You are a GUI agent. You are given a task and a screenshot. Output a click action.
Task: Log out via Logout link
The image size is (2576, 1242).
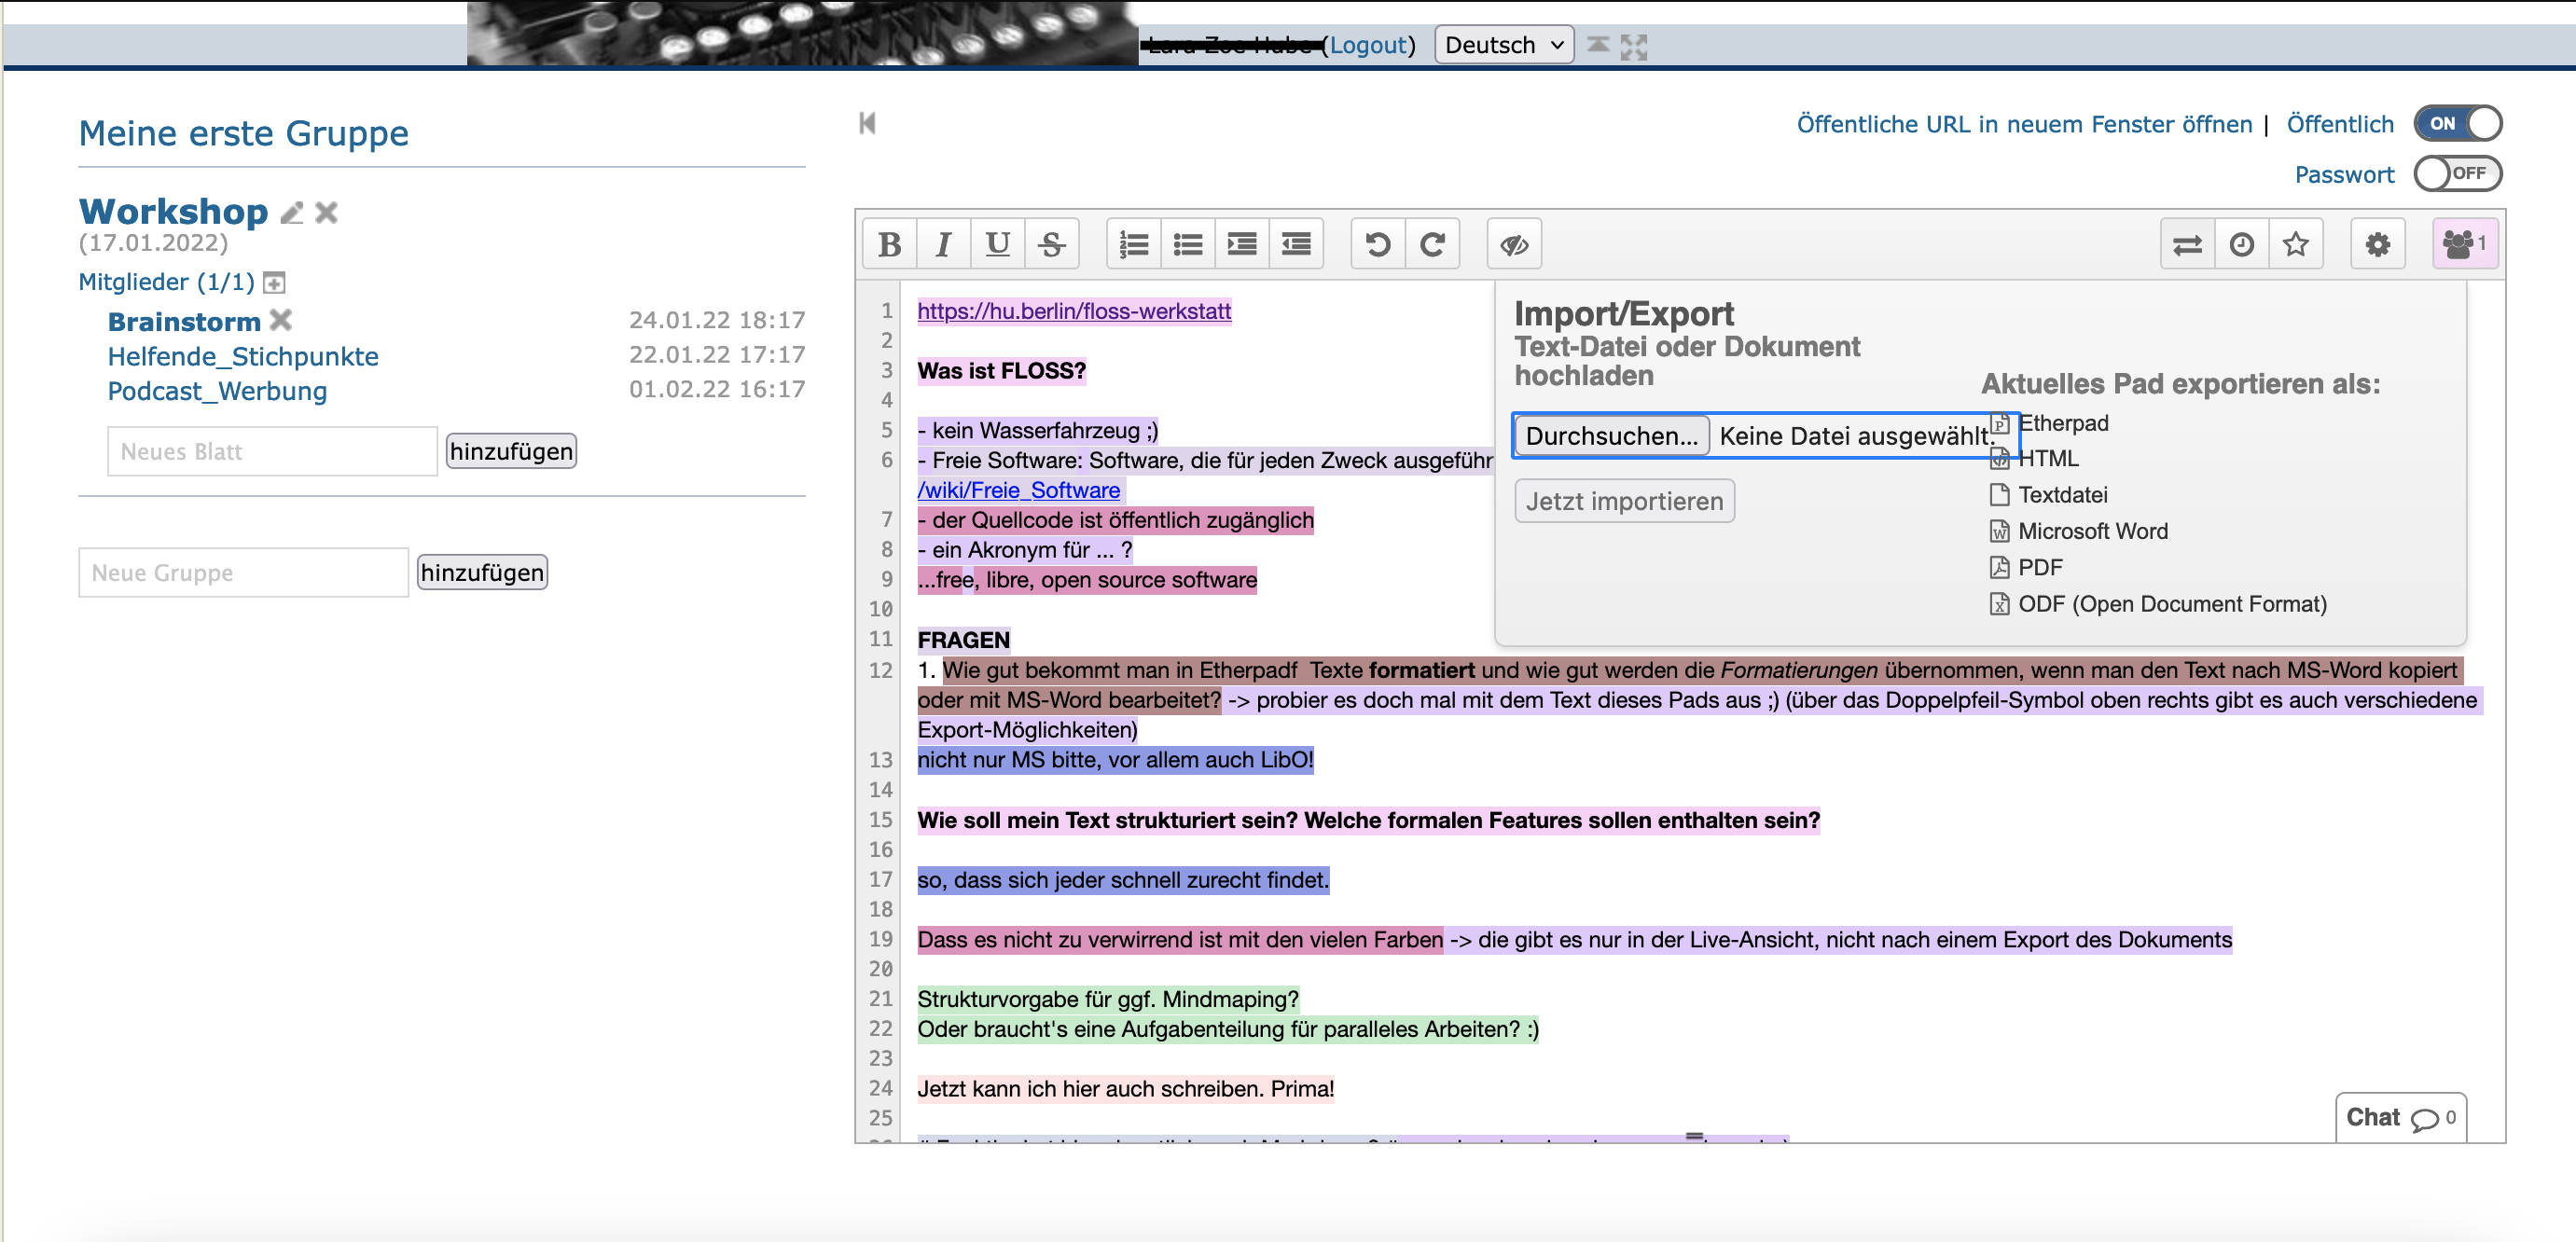click(x=1368, y=45)
